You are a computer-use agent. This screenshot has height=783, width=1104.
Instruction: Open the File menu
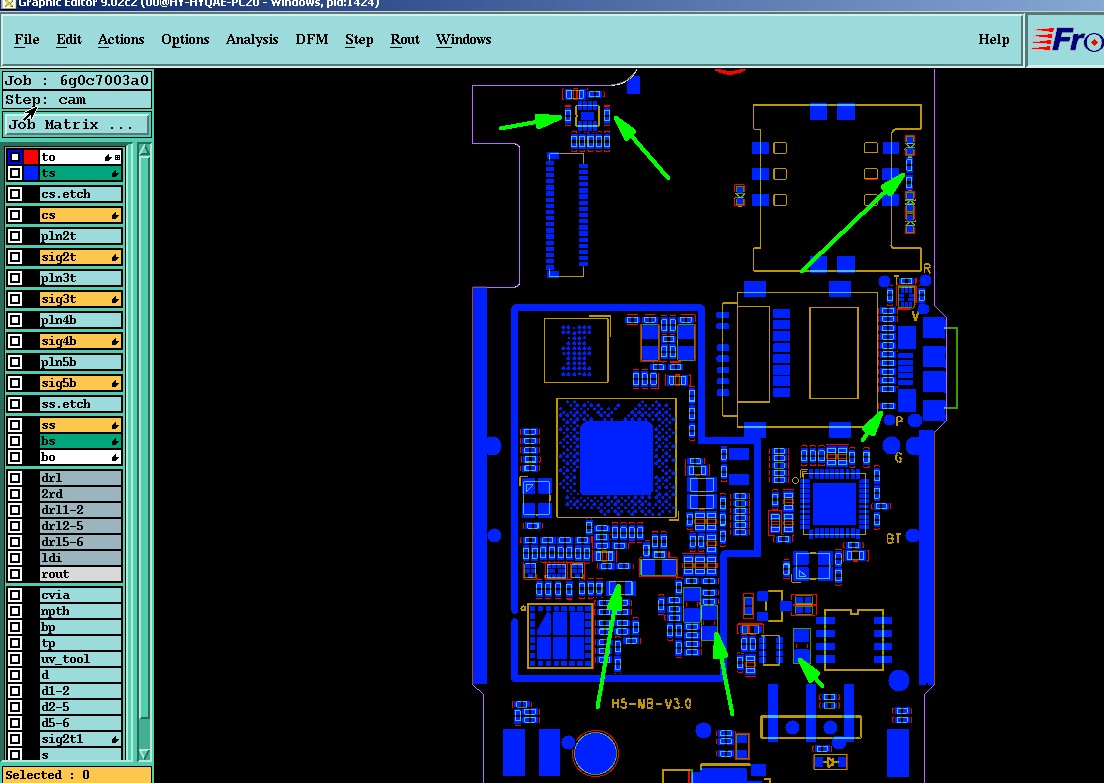point(27,39)
